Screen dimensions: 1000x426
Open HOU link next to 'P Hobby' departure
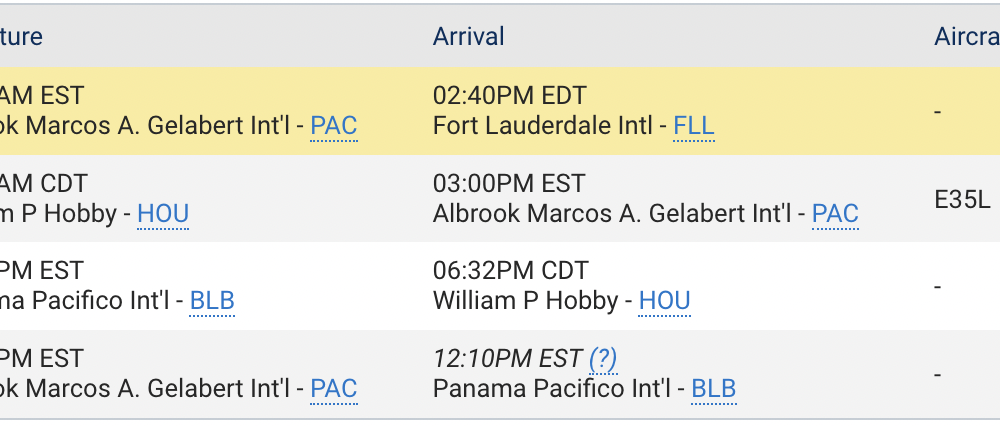tap(163, 214)
